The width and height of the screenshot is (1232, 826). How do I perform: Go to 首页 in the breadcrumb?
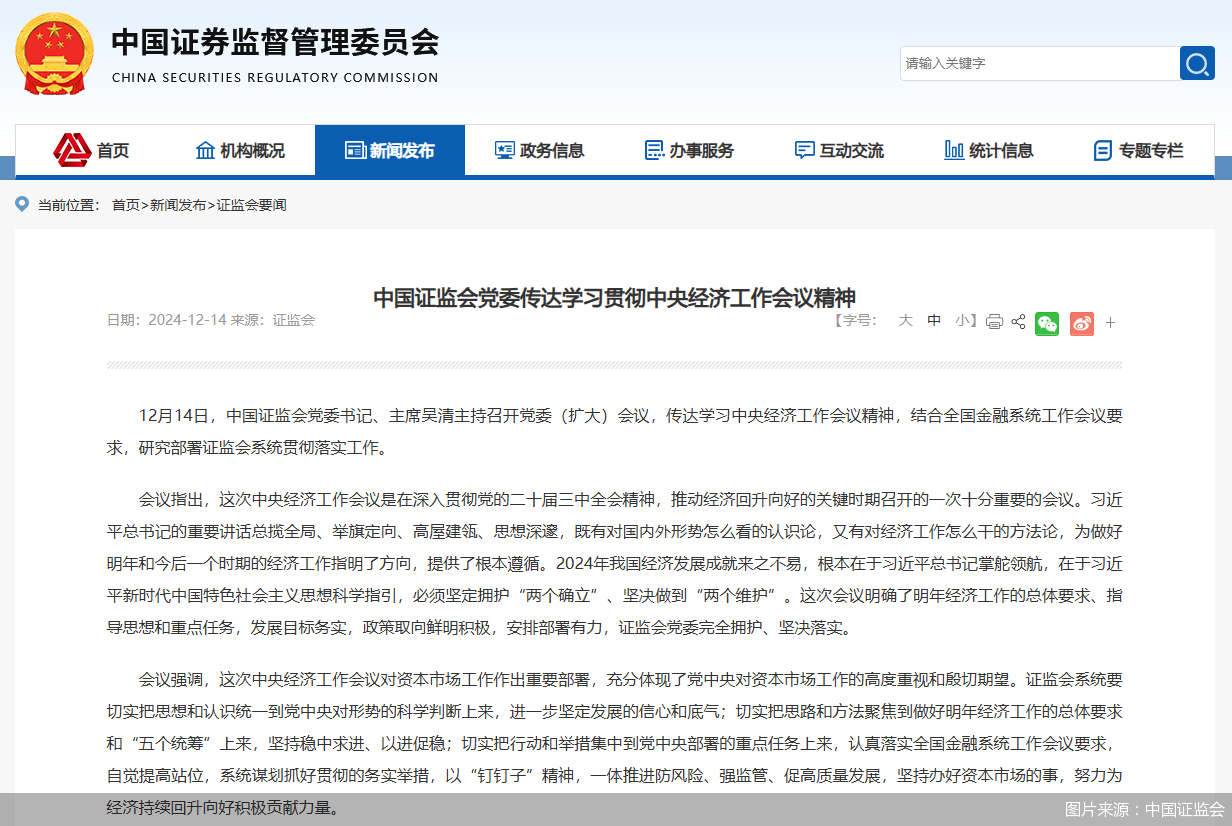126,205
